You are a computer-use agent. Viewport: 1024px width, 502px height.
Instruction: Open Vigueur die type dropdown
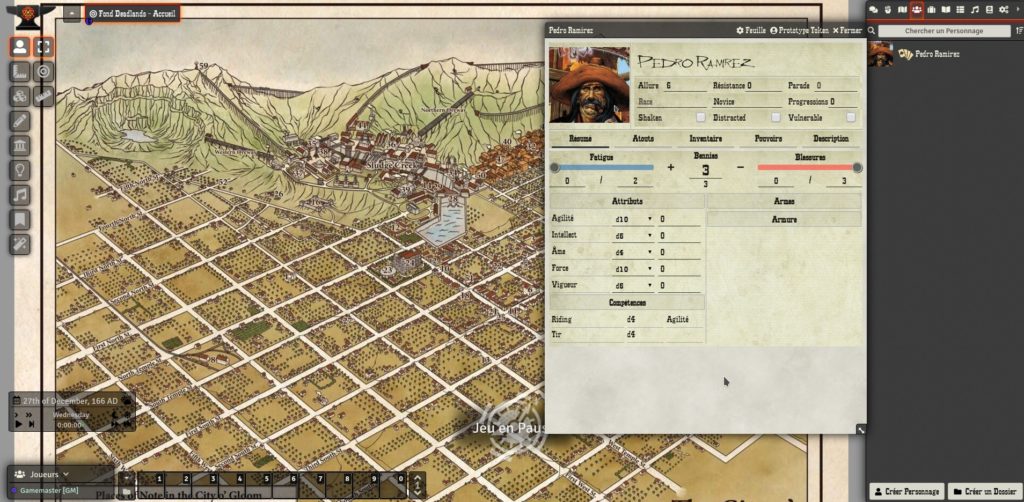pos(633,285)
